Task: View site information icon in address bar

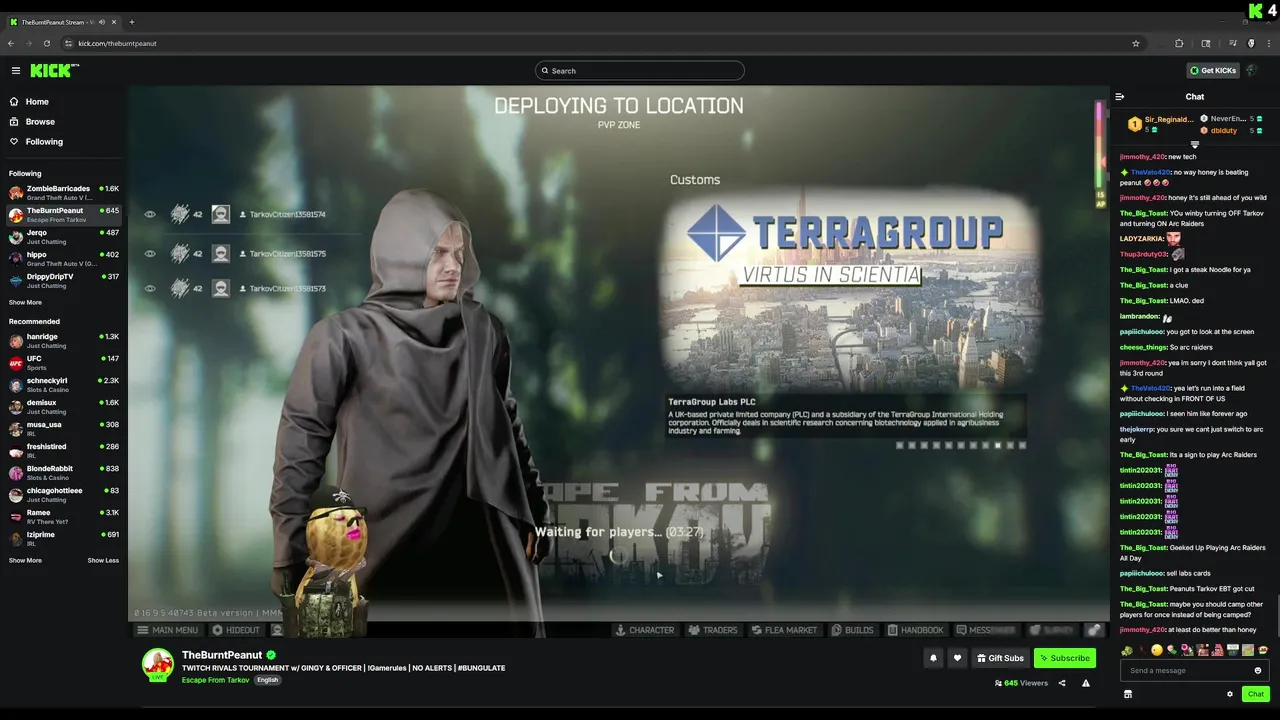Action: [69, 43]
